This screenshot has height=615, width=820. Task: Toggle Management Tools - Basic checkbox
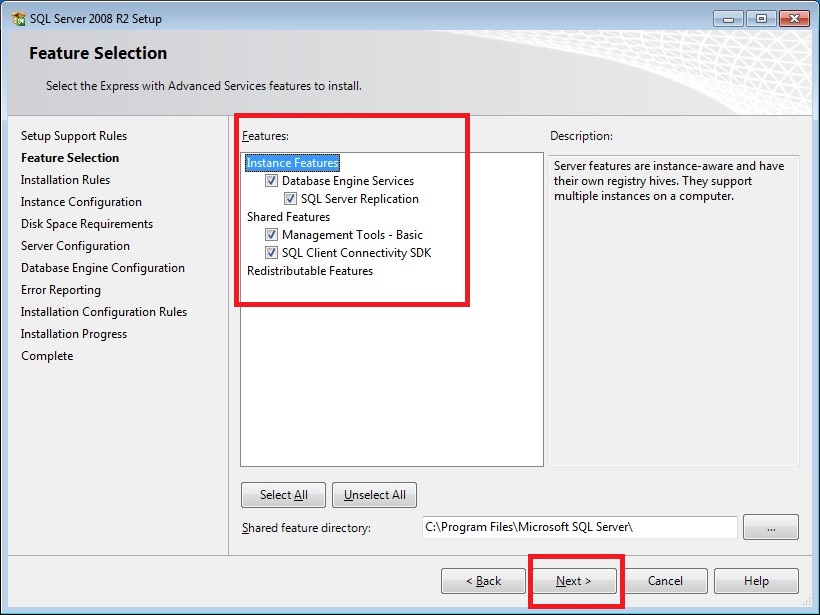point(271,235)
